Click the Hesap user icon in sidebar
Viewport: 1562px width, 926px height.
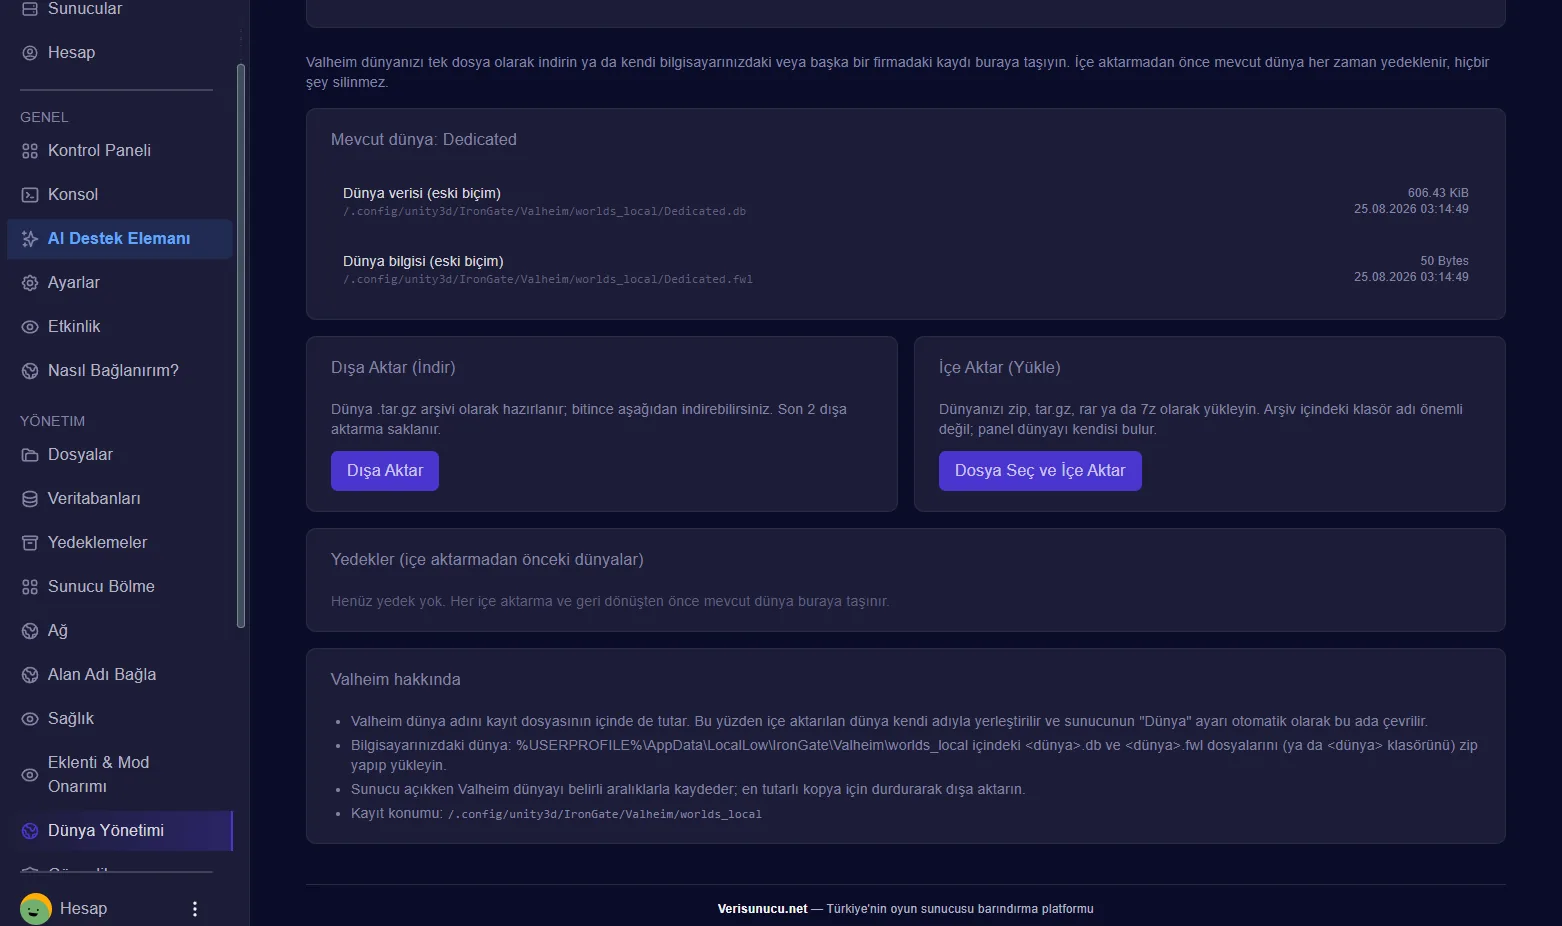coord(30,53)
